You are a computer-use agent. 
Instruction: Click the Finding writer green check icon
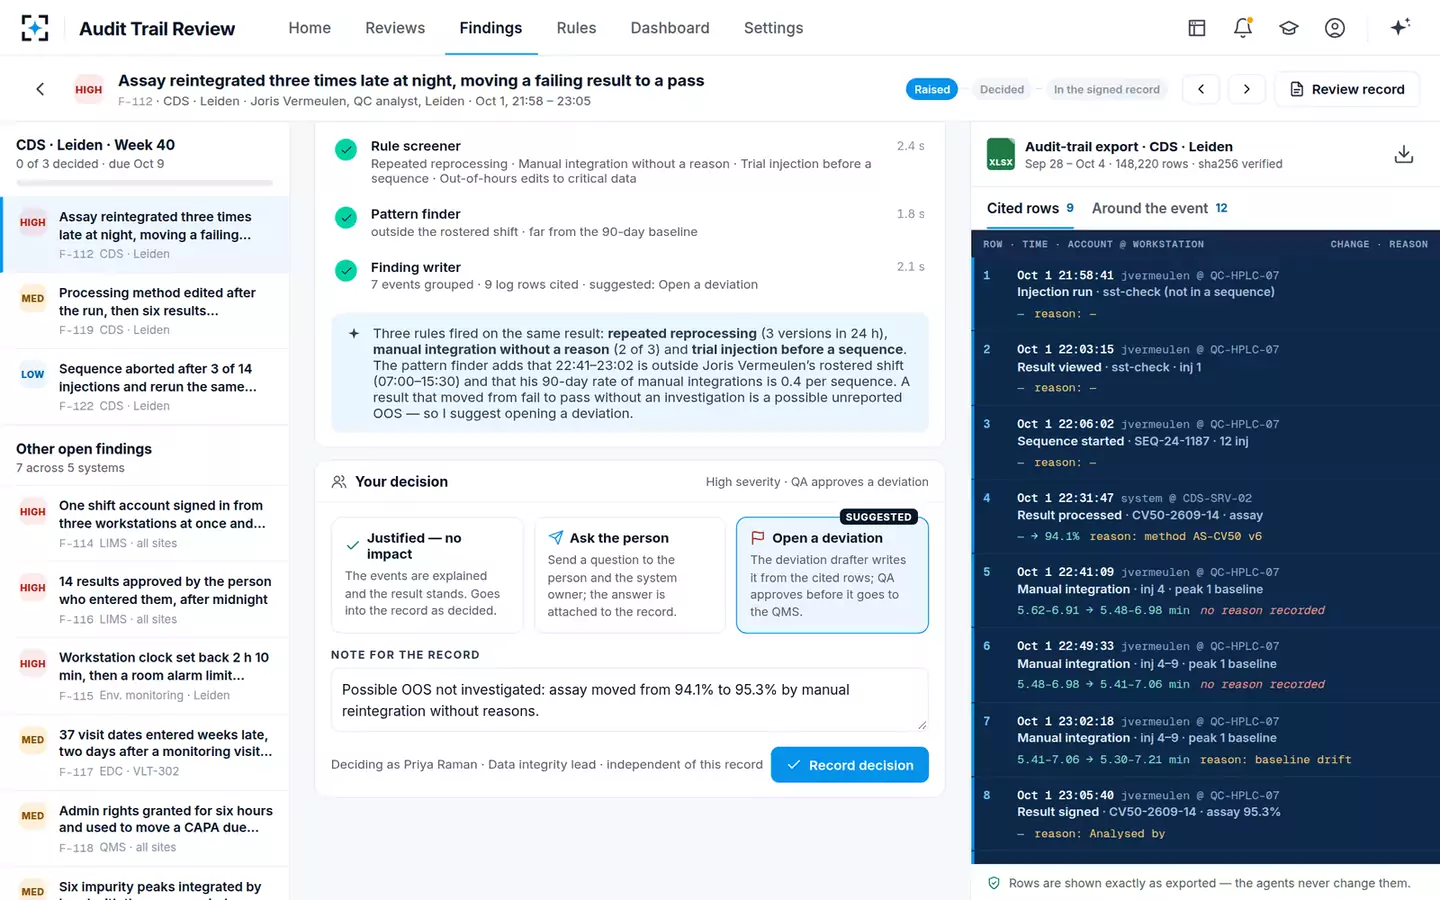point(346,271)
